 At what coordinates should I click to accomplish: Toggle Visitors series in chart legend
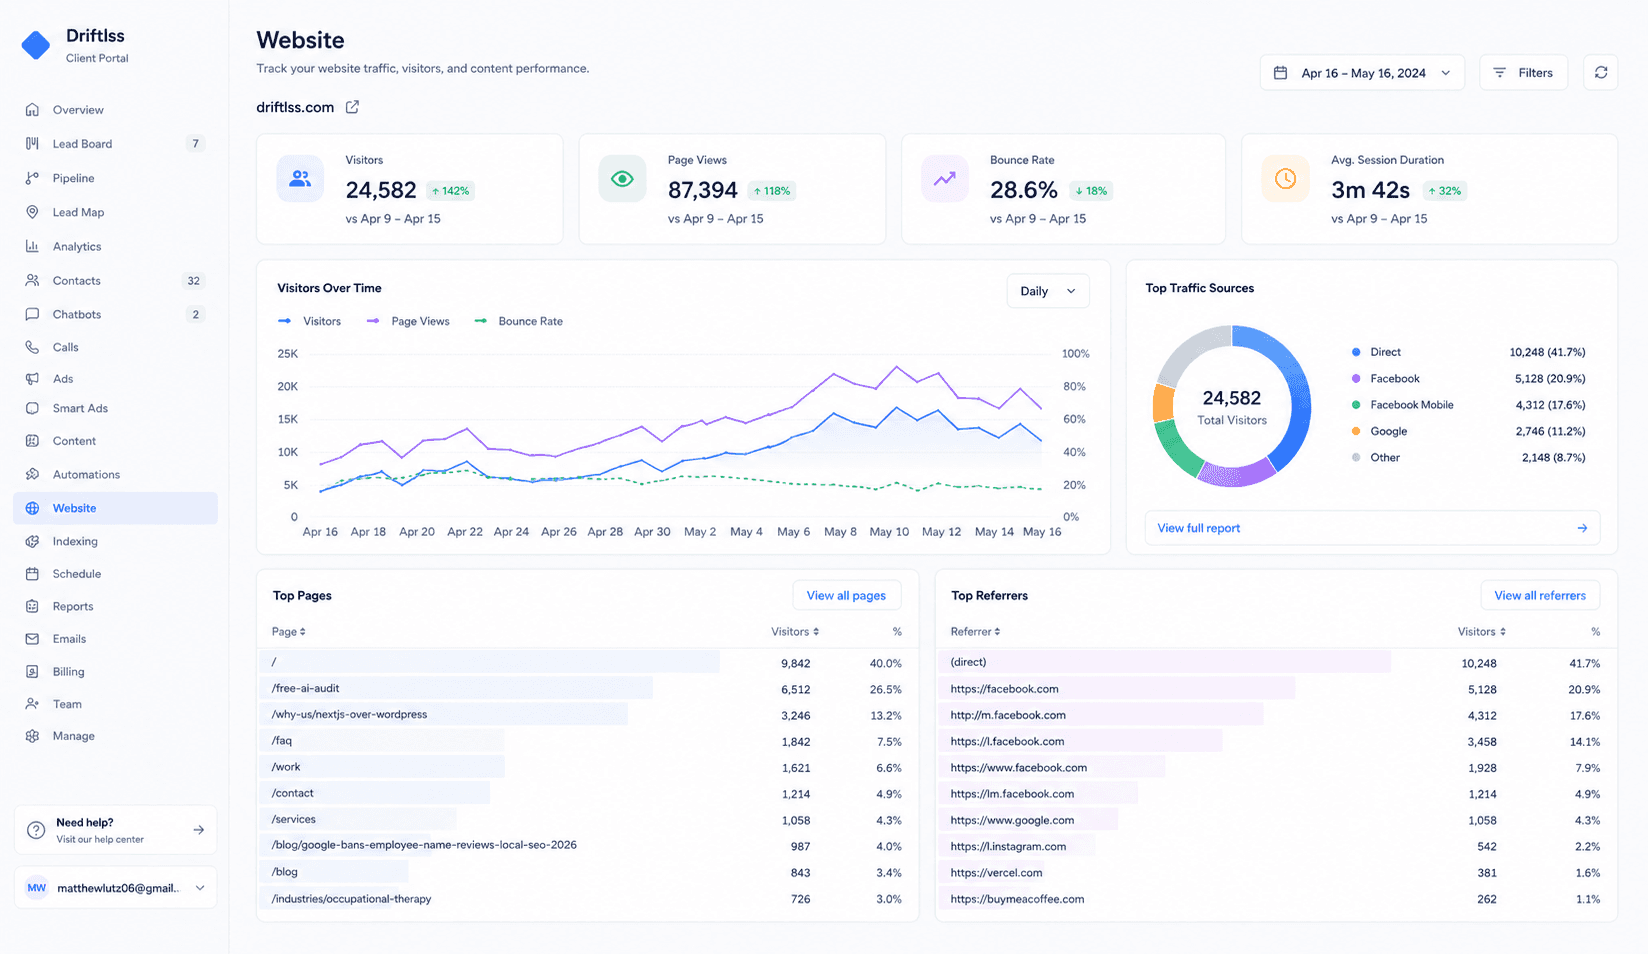click(309, 321)
